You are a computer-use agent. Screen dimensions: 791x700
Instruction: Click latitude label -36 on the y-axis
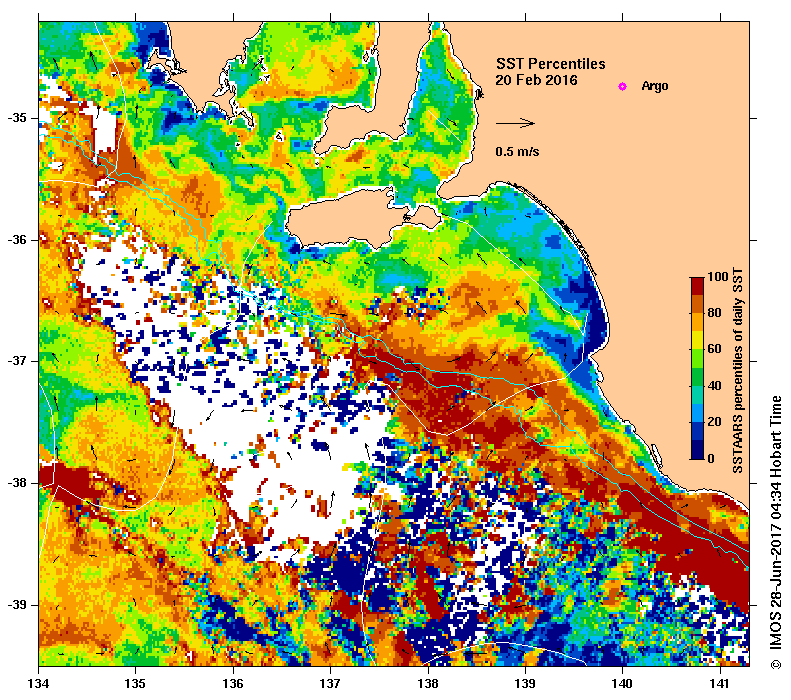(17, 240)
